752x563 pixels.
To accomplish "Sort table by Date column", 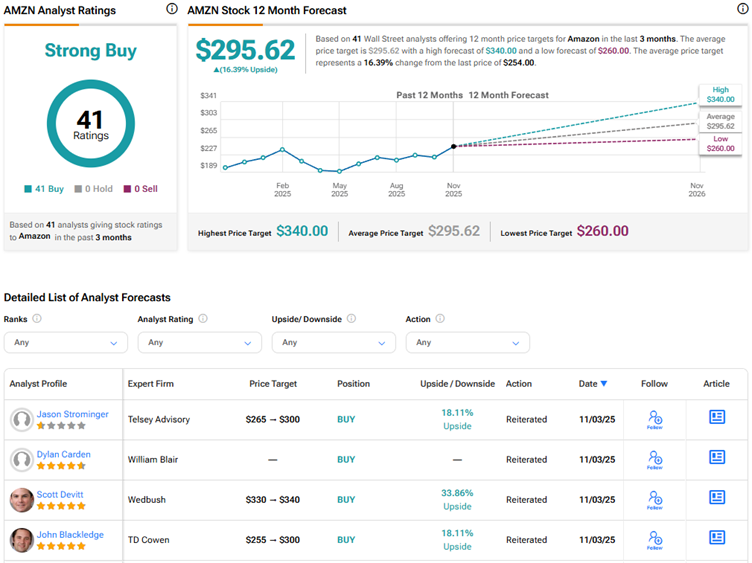I will (x=592, y=384).
